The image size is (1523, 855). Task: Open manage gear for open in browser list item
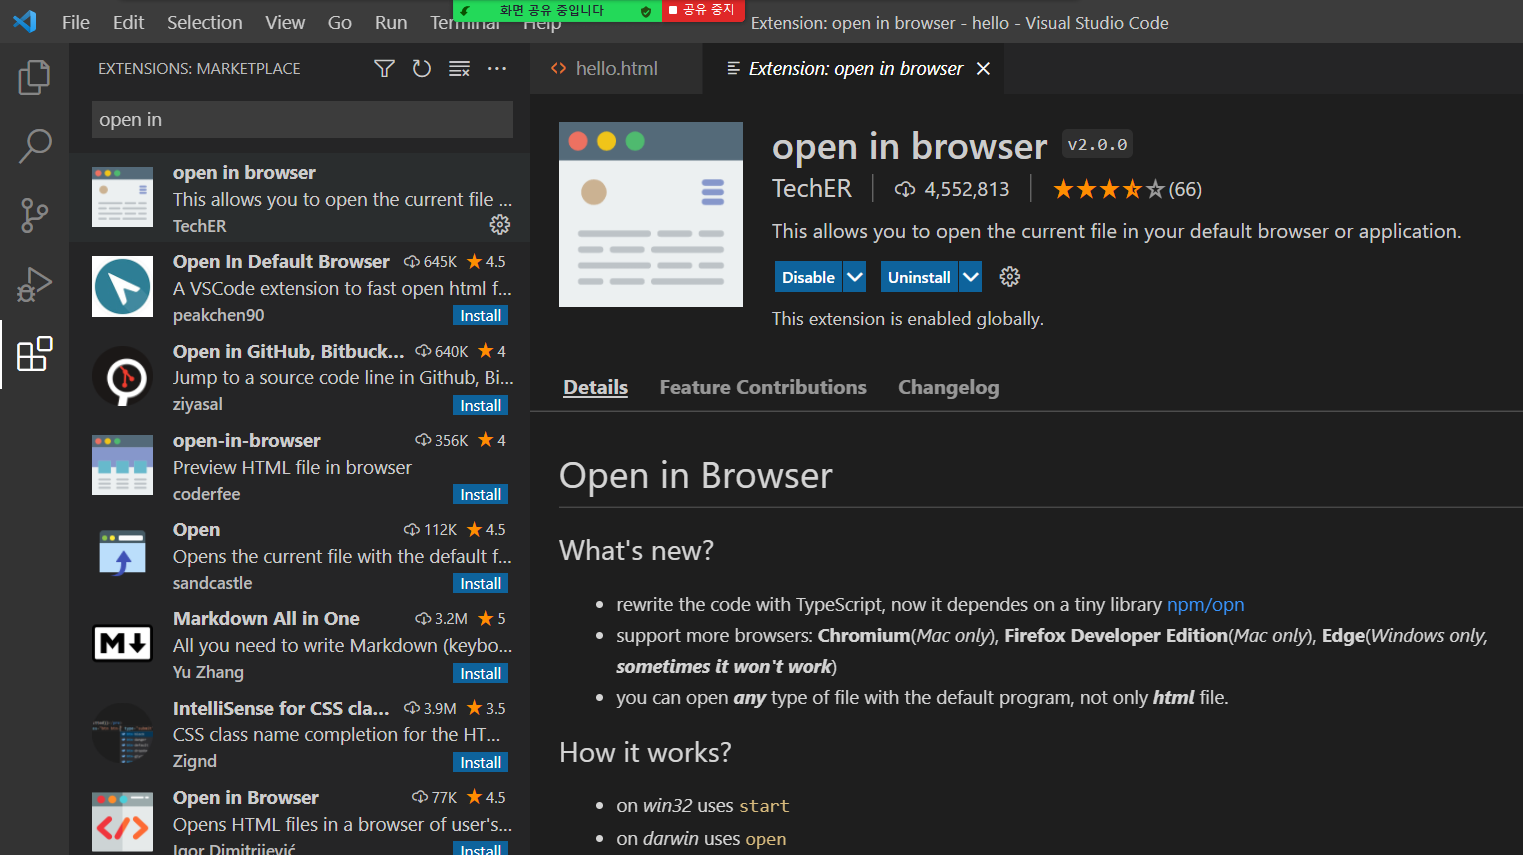coord(500,225)
